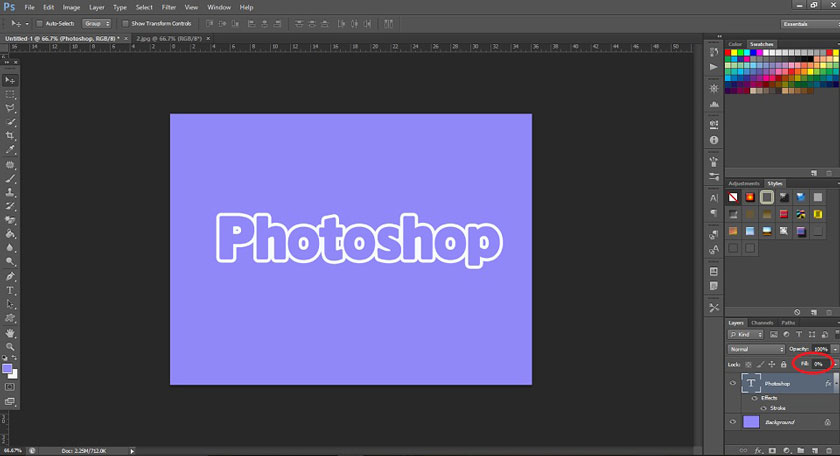
Task: Click the Clear Style icon in Styles panel
Action: (797, 312)
